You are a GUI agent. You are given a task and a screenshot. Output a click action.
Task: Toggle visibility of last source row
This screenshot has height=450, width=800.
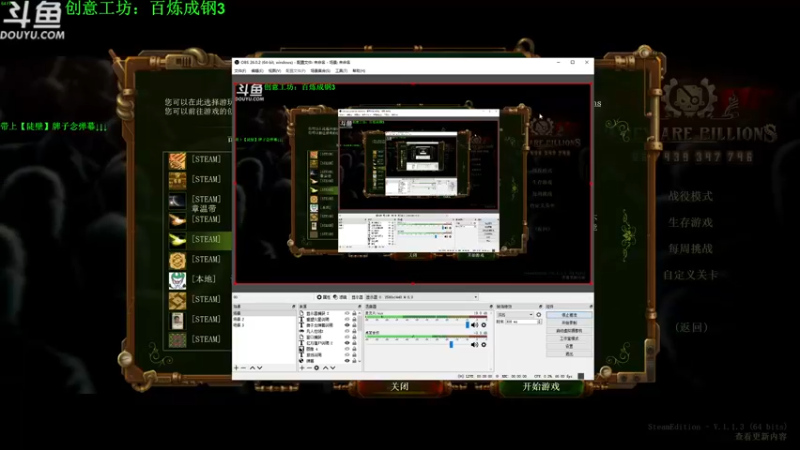click(x=347, y=361)
